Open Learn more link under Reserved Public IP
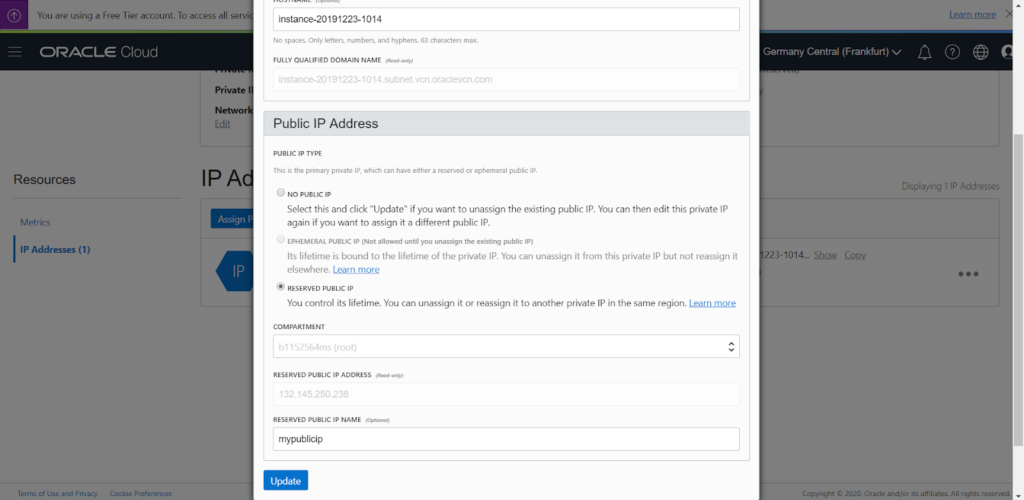 712,303
